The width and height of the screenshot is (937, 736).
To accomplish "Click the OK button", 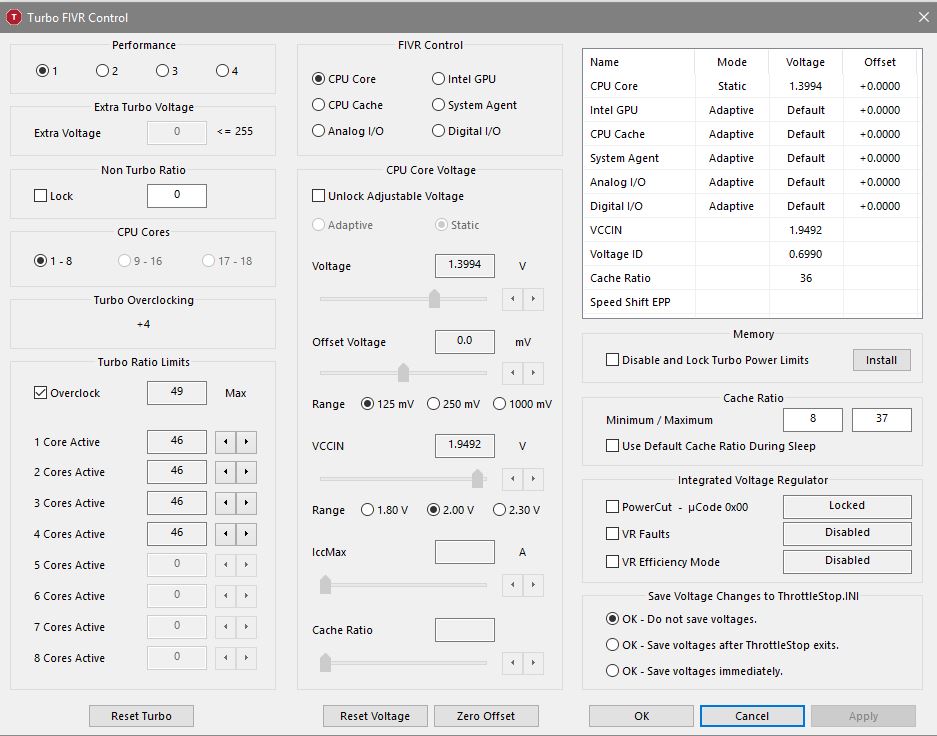I will (641, 716).
